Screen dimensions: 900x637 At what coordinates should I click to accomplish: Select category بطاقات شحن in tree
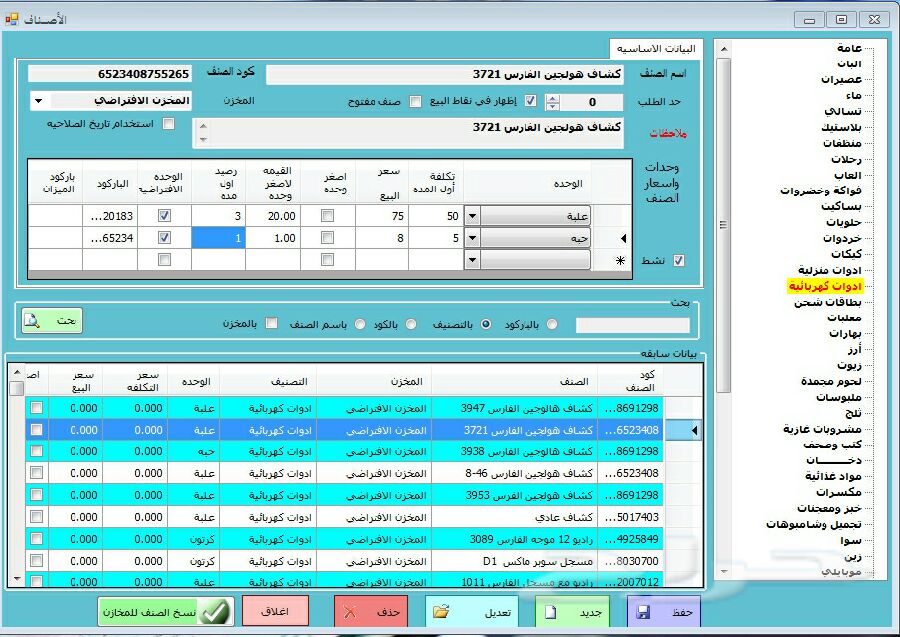click(x=828, y=302)
